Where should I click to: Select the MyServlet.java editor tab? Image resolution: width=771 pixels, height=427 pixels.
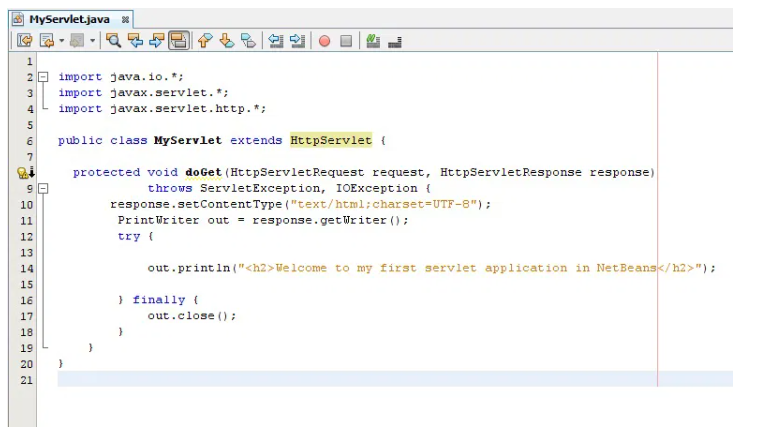68,19
